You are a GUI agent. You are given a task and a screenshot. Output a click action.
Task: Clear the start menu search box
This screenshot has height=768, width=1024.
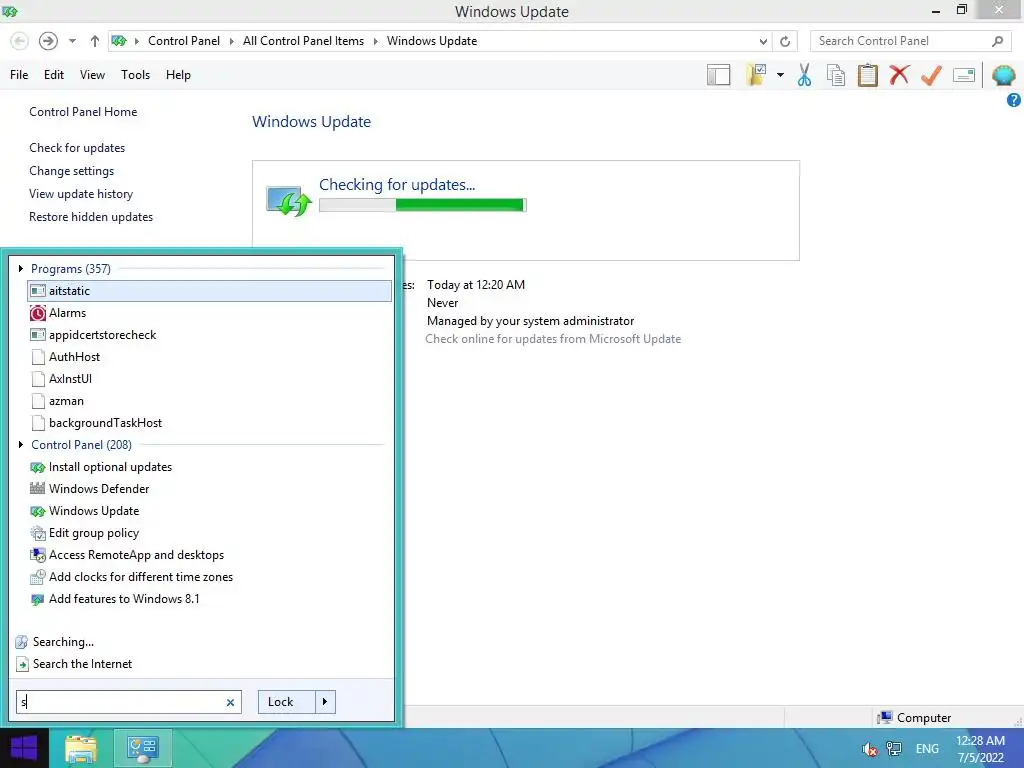point(230,703)
